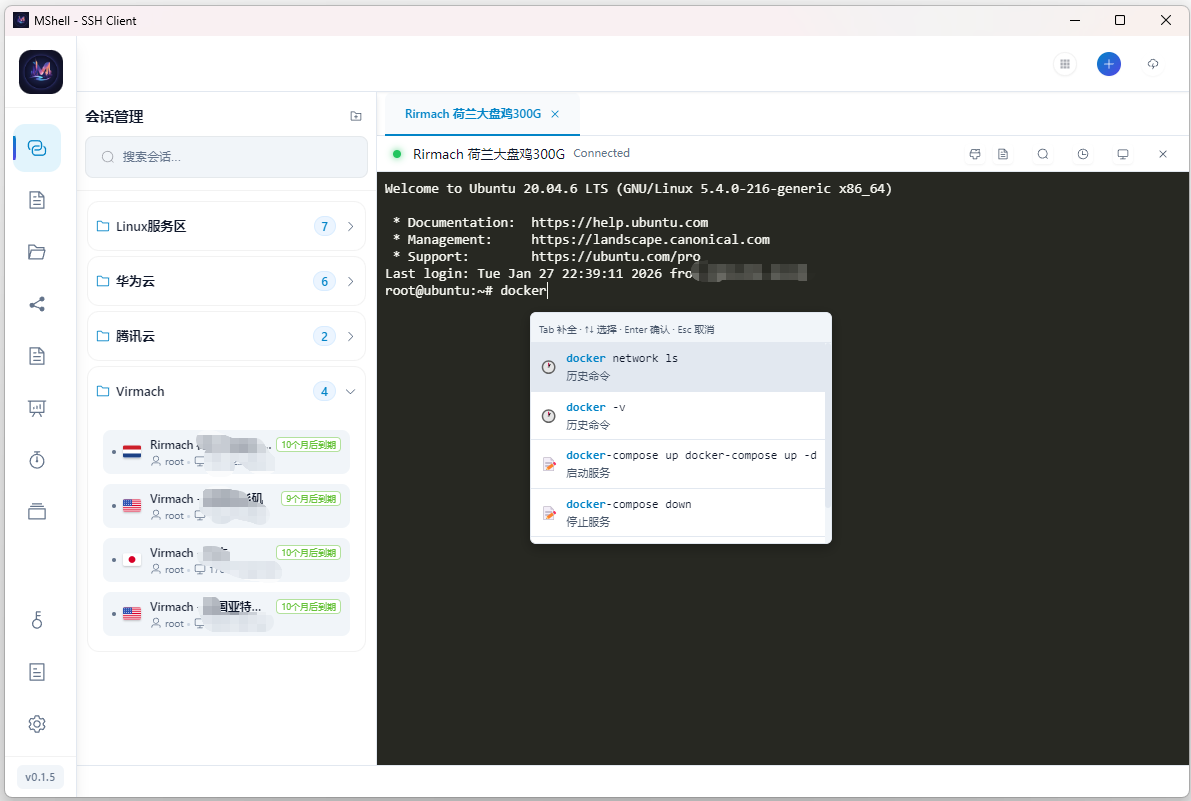The image size is (1191, 801).
Task: Click the blue plus new session button
Action: click(1108, 64)
